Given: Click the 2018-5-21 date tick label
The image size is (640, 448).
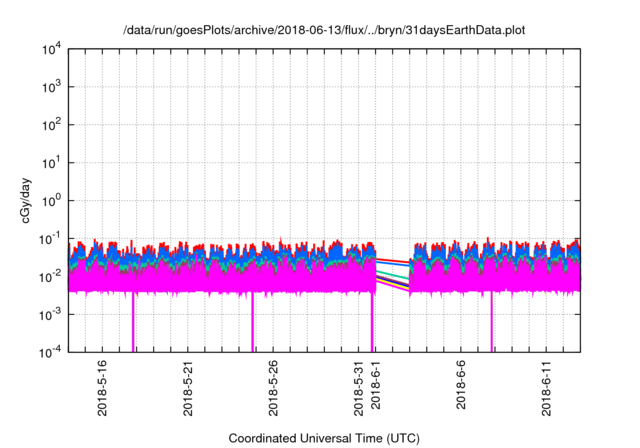Looking at the screenshot, I should coord(188,388).
